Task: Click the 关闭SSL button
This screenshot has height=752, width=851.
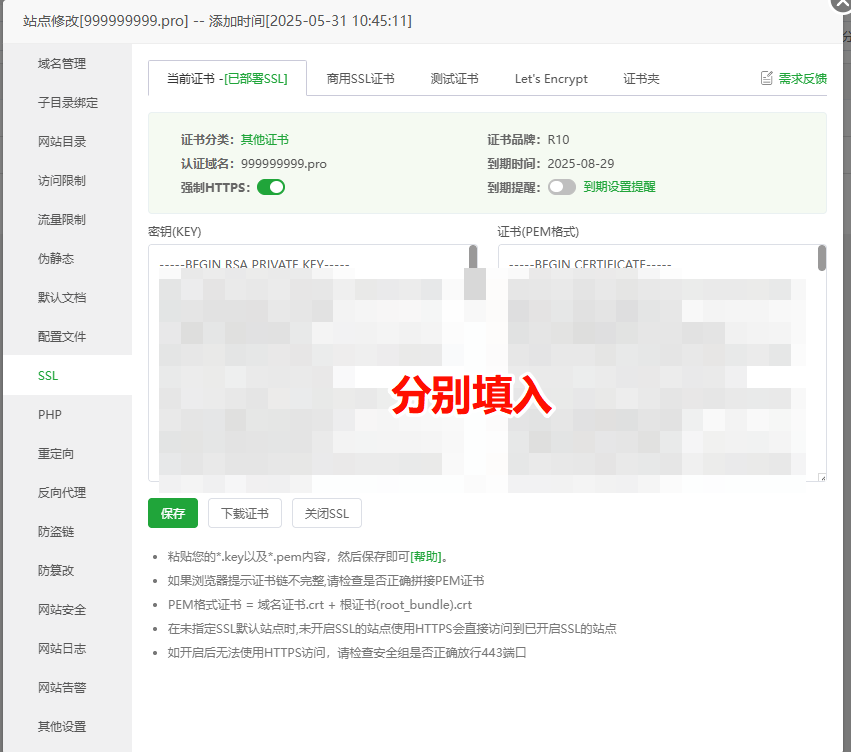Action: tap(327, 513)
